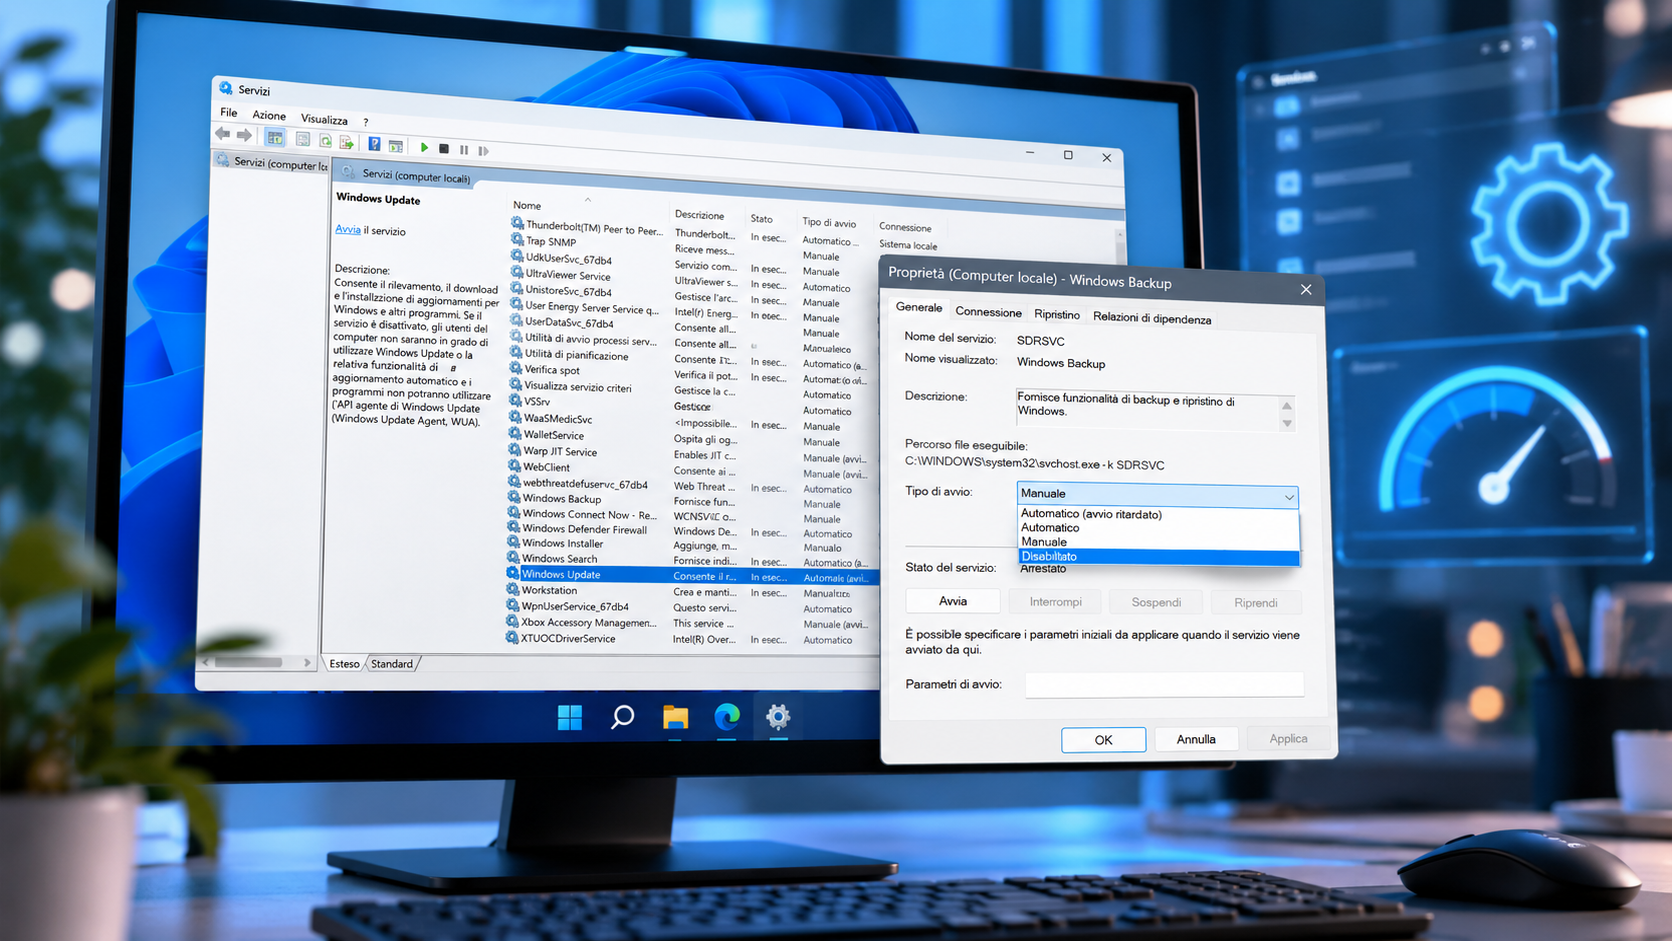Open Search from the taskbar magnifier icon

tap(622, 717)
